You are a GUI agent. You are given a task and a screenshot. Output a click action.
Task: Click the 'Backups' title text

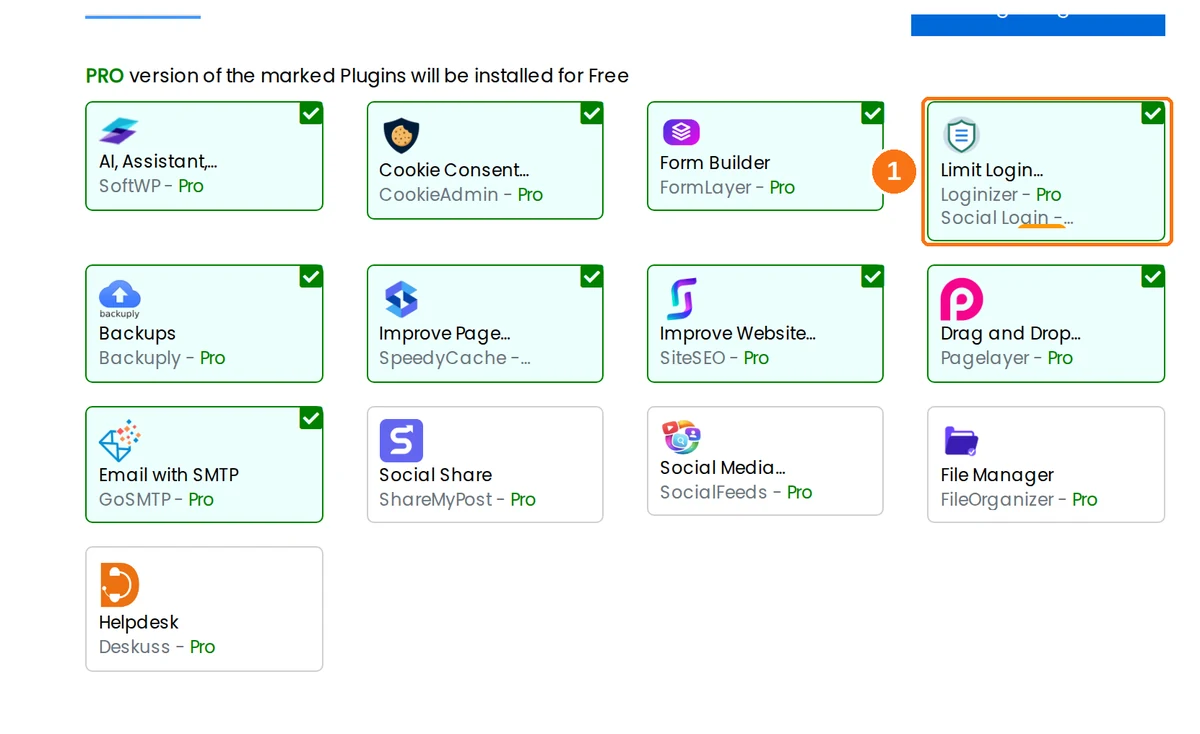137,333
